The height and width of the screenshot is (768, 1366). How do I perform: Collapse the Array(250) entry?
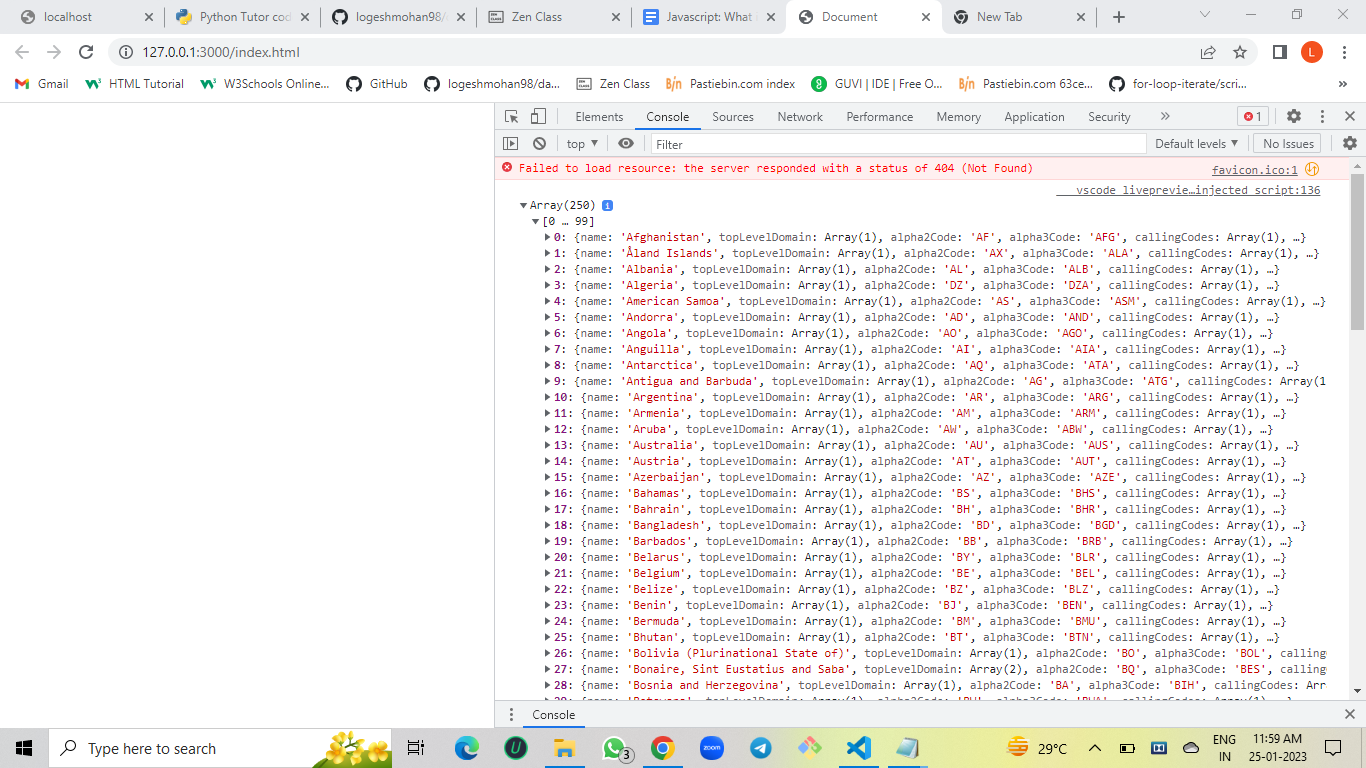(x=523, y=204)
